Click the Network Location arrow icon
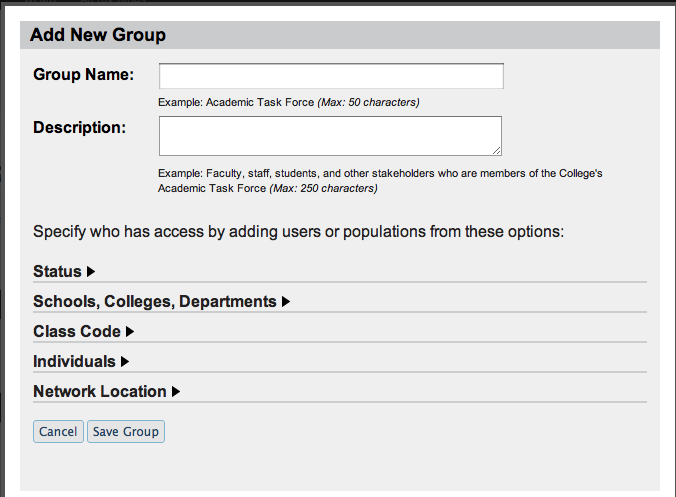Image resolution: width=676 pixels, height=497 pixels. 176,392
